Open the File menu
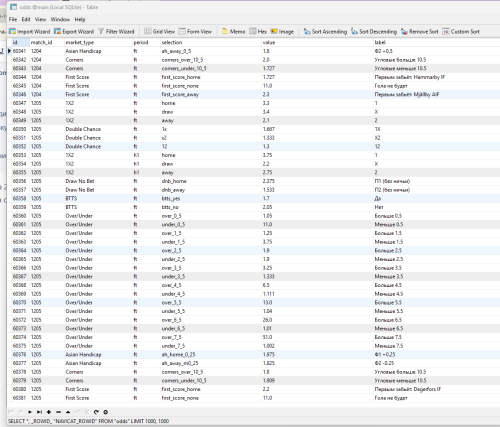 click(x=13, y=19)
